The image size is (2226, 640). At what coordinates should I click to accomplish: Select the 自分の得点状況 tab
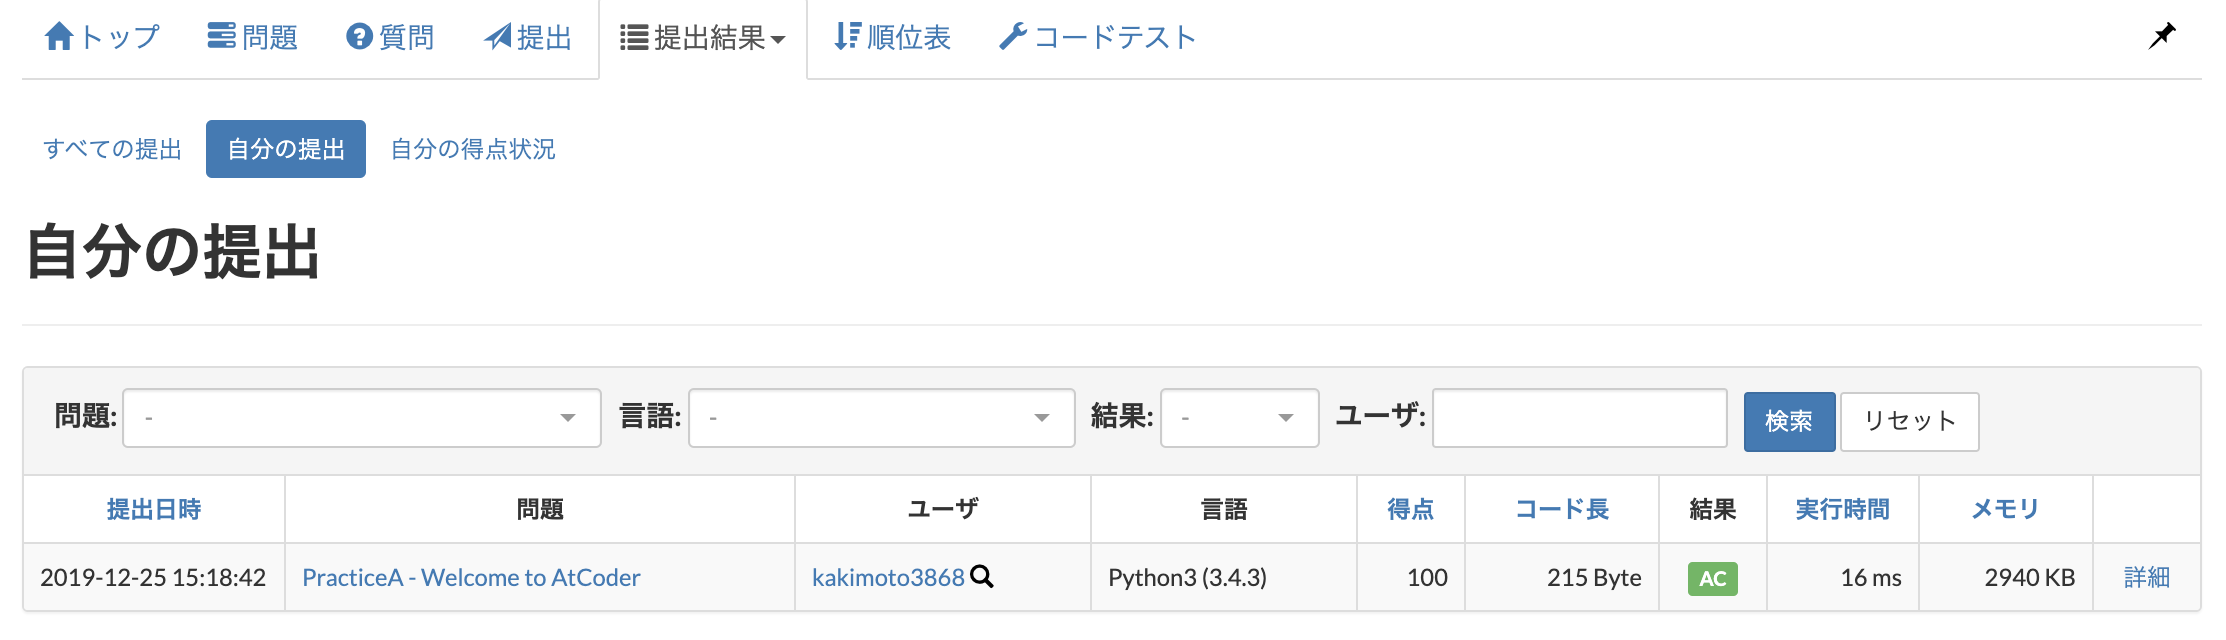point(473,149)
